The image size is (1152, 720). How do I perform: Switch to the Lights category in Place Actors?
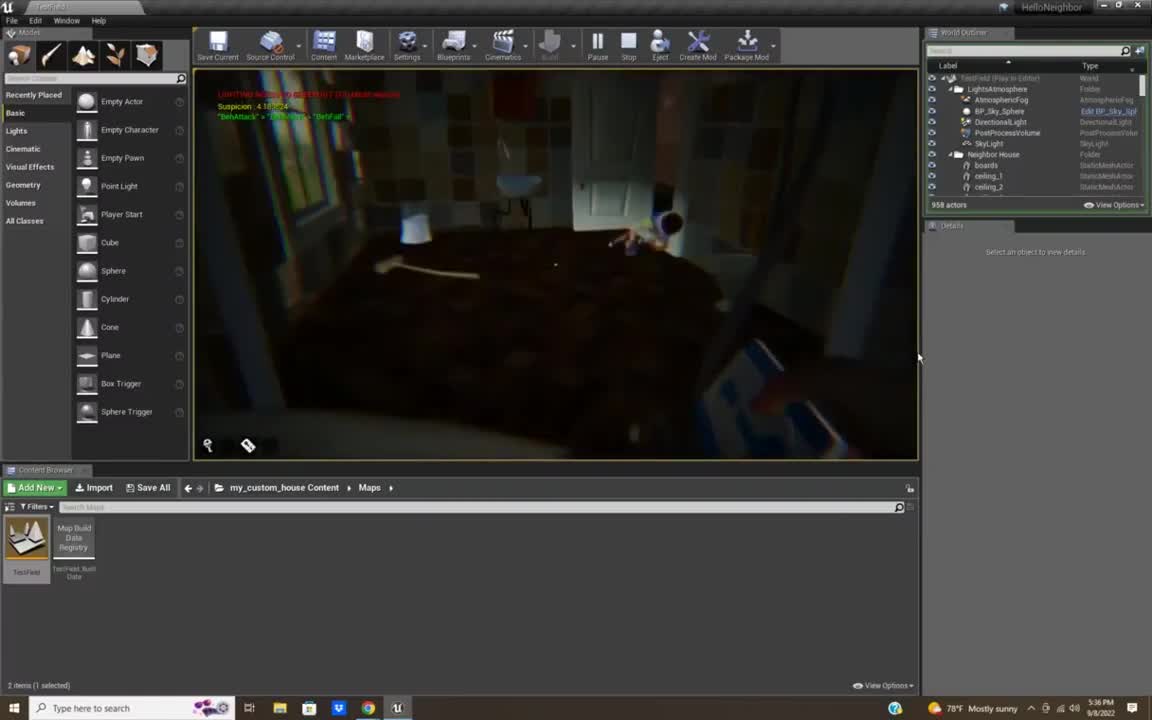pos(16,130)
